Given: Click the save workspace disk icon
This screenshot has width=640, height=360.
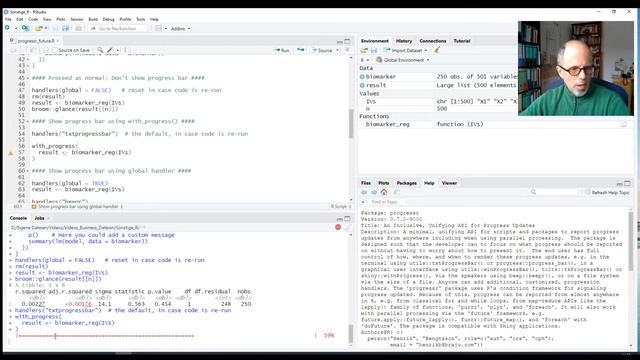Looking at the screenshot, I should (374, 50).
